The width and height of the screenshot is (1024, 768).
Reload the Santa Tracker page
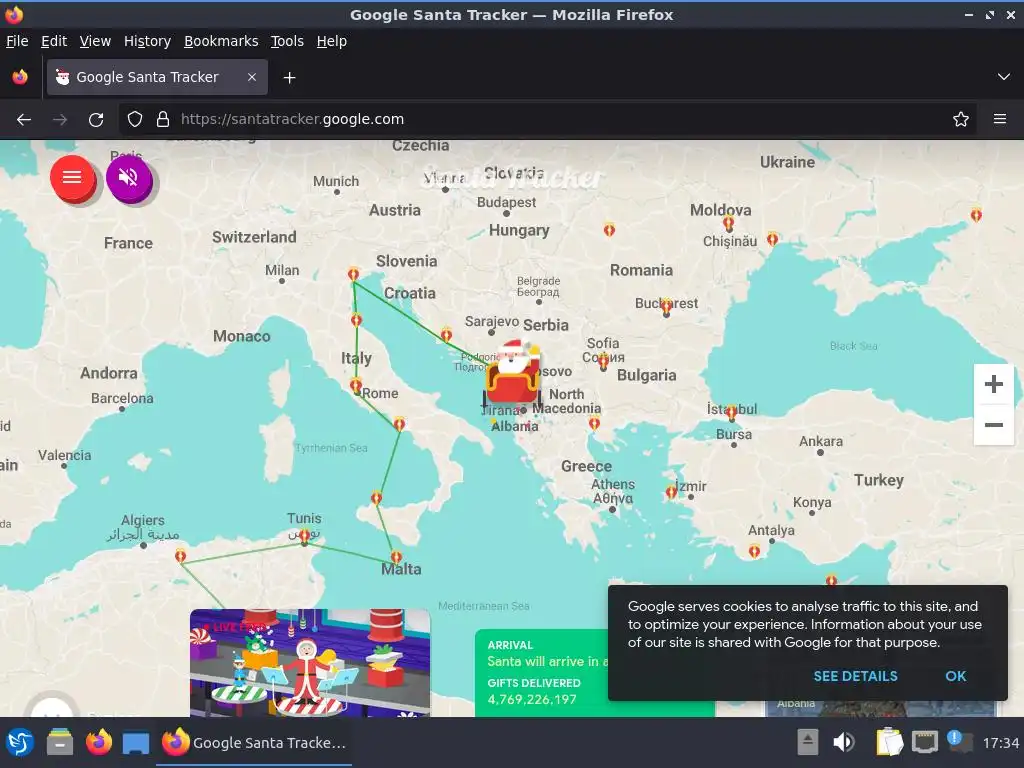pos(96,120)
